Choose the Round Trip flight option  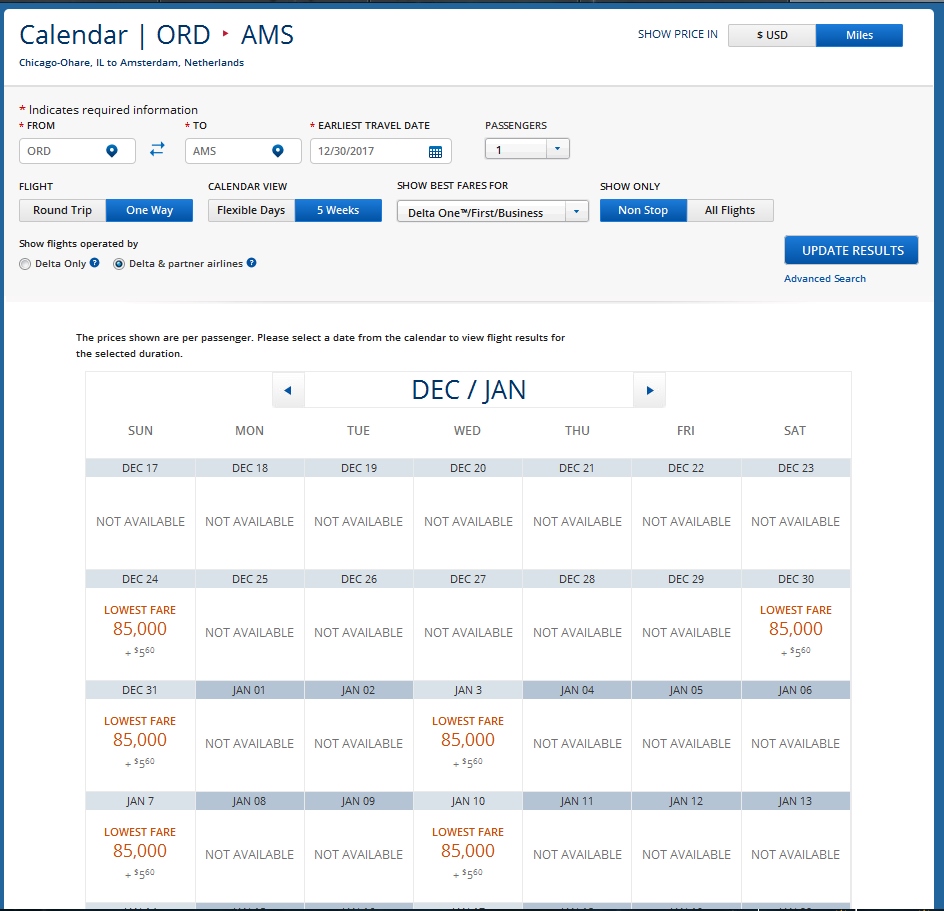click(x=62, y=211)
